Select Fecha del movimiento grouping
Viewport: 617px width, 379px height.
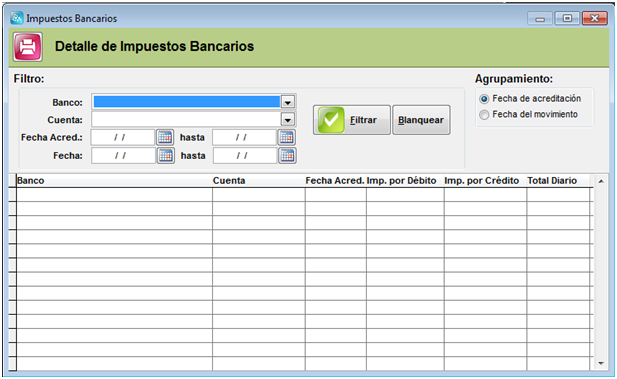484,115
